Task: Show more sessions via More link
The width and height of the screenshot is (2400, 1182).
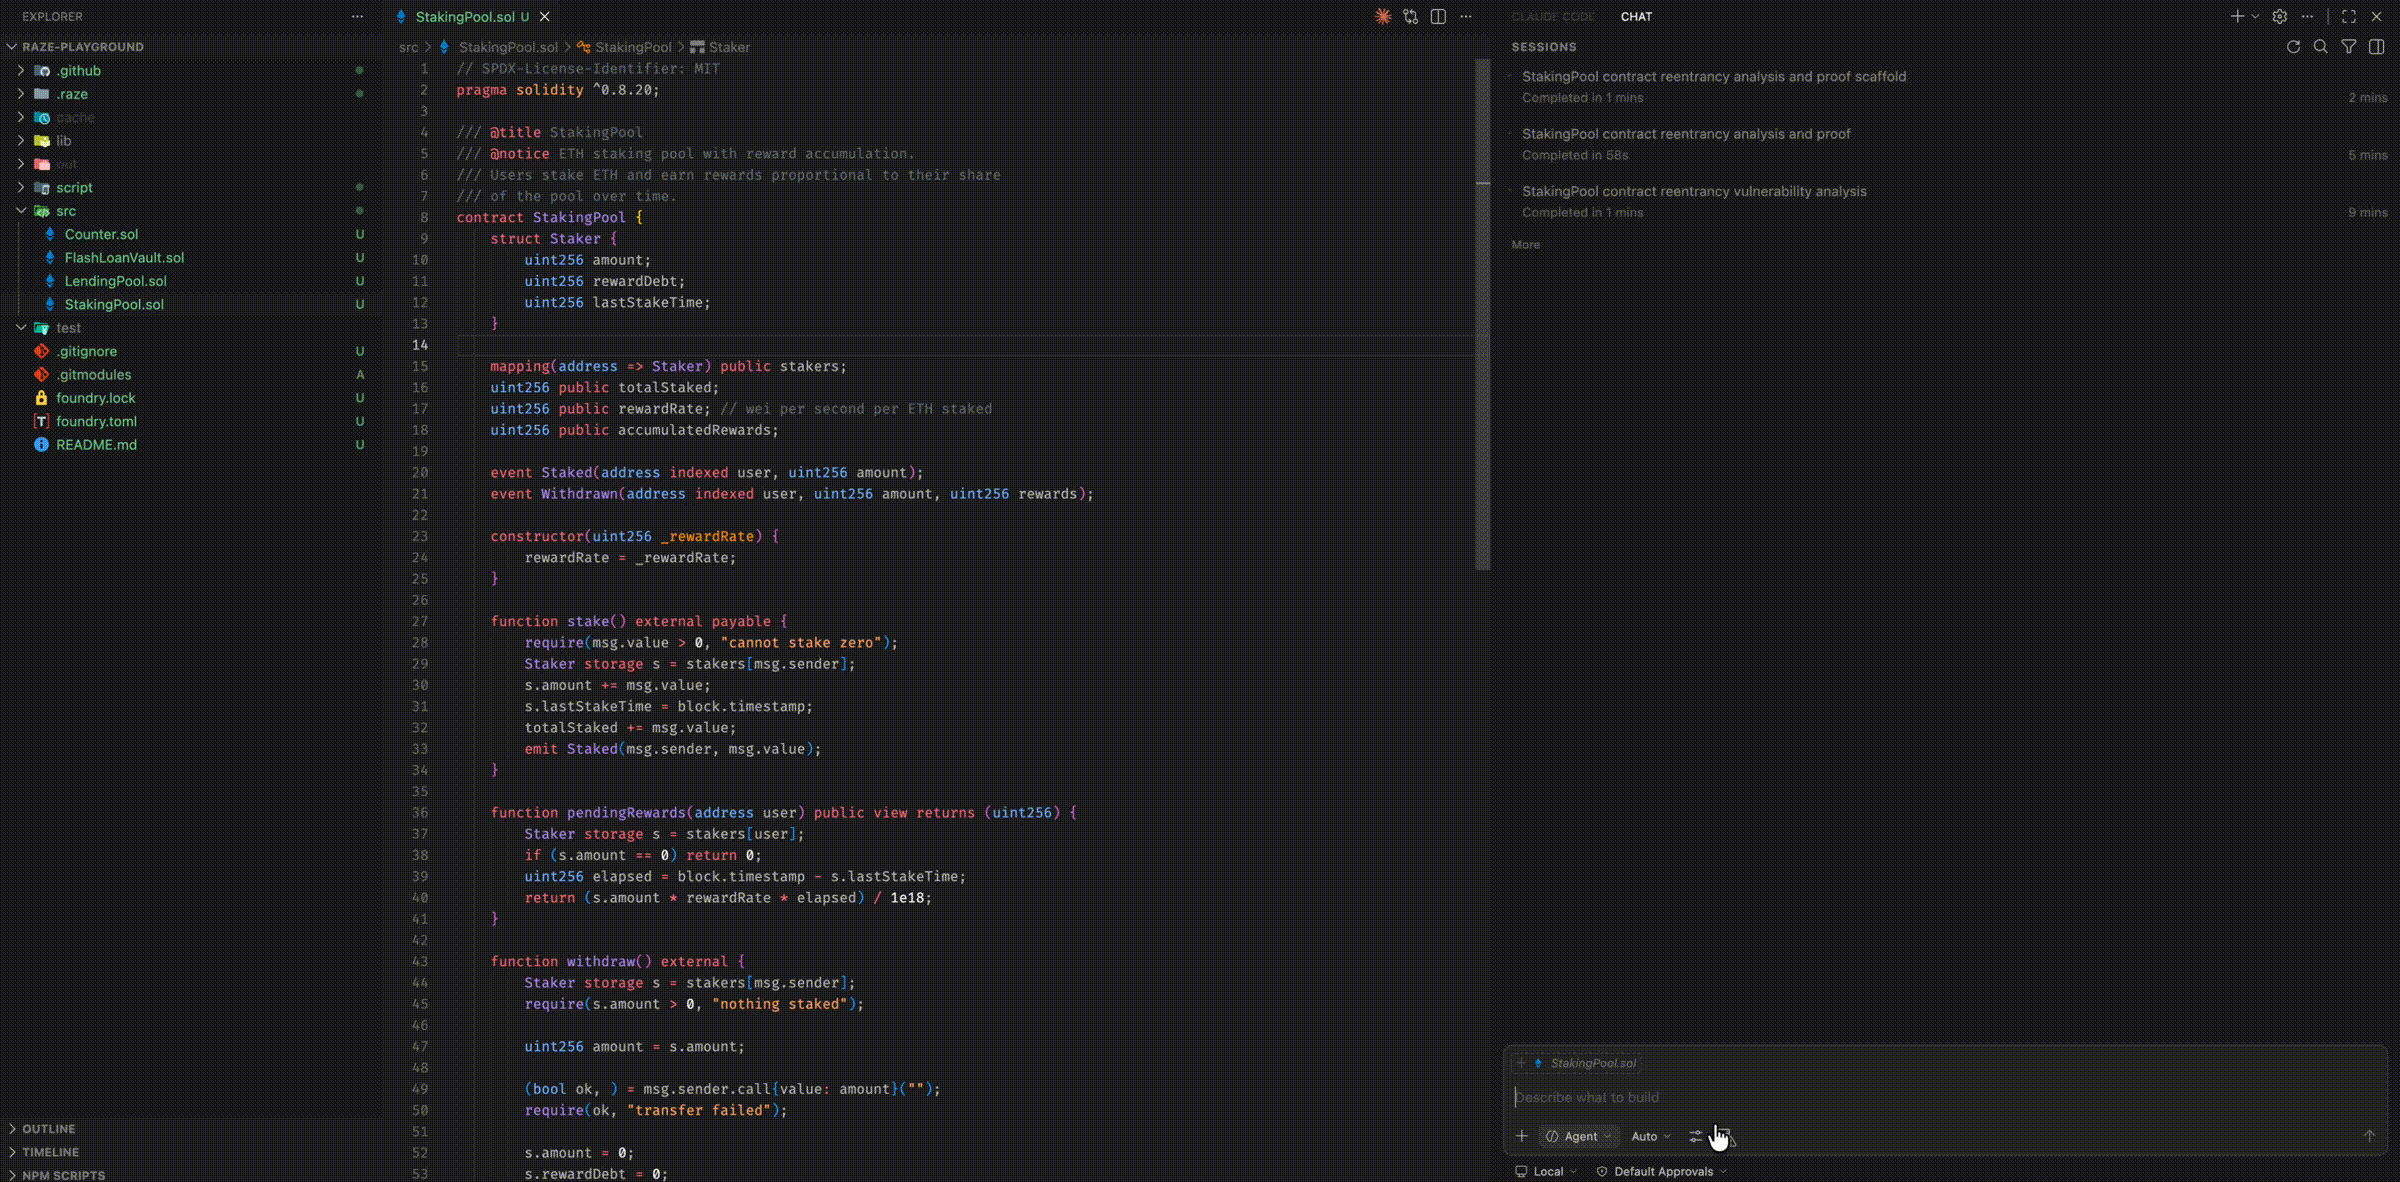Action: [1526, 244]
